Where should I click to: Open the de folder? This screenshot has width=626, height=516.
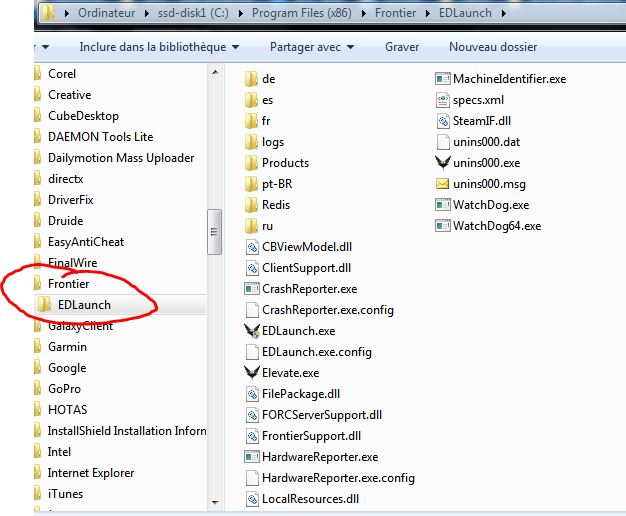260,79
